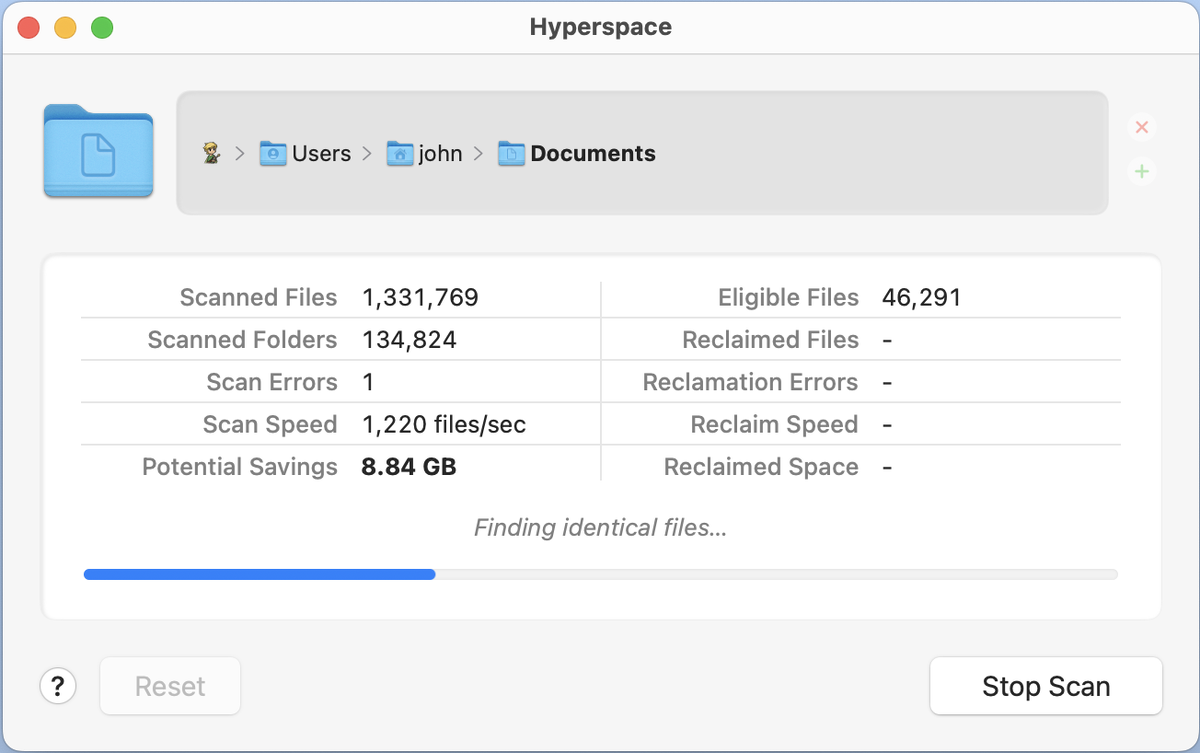1200x753 pixels.
Task: Click the scan progress bar
Action: point(600,574)
